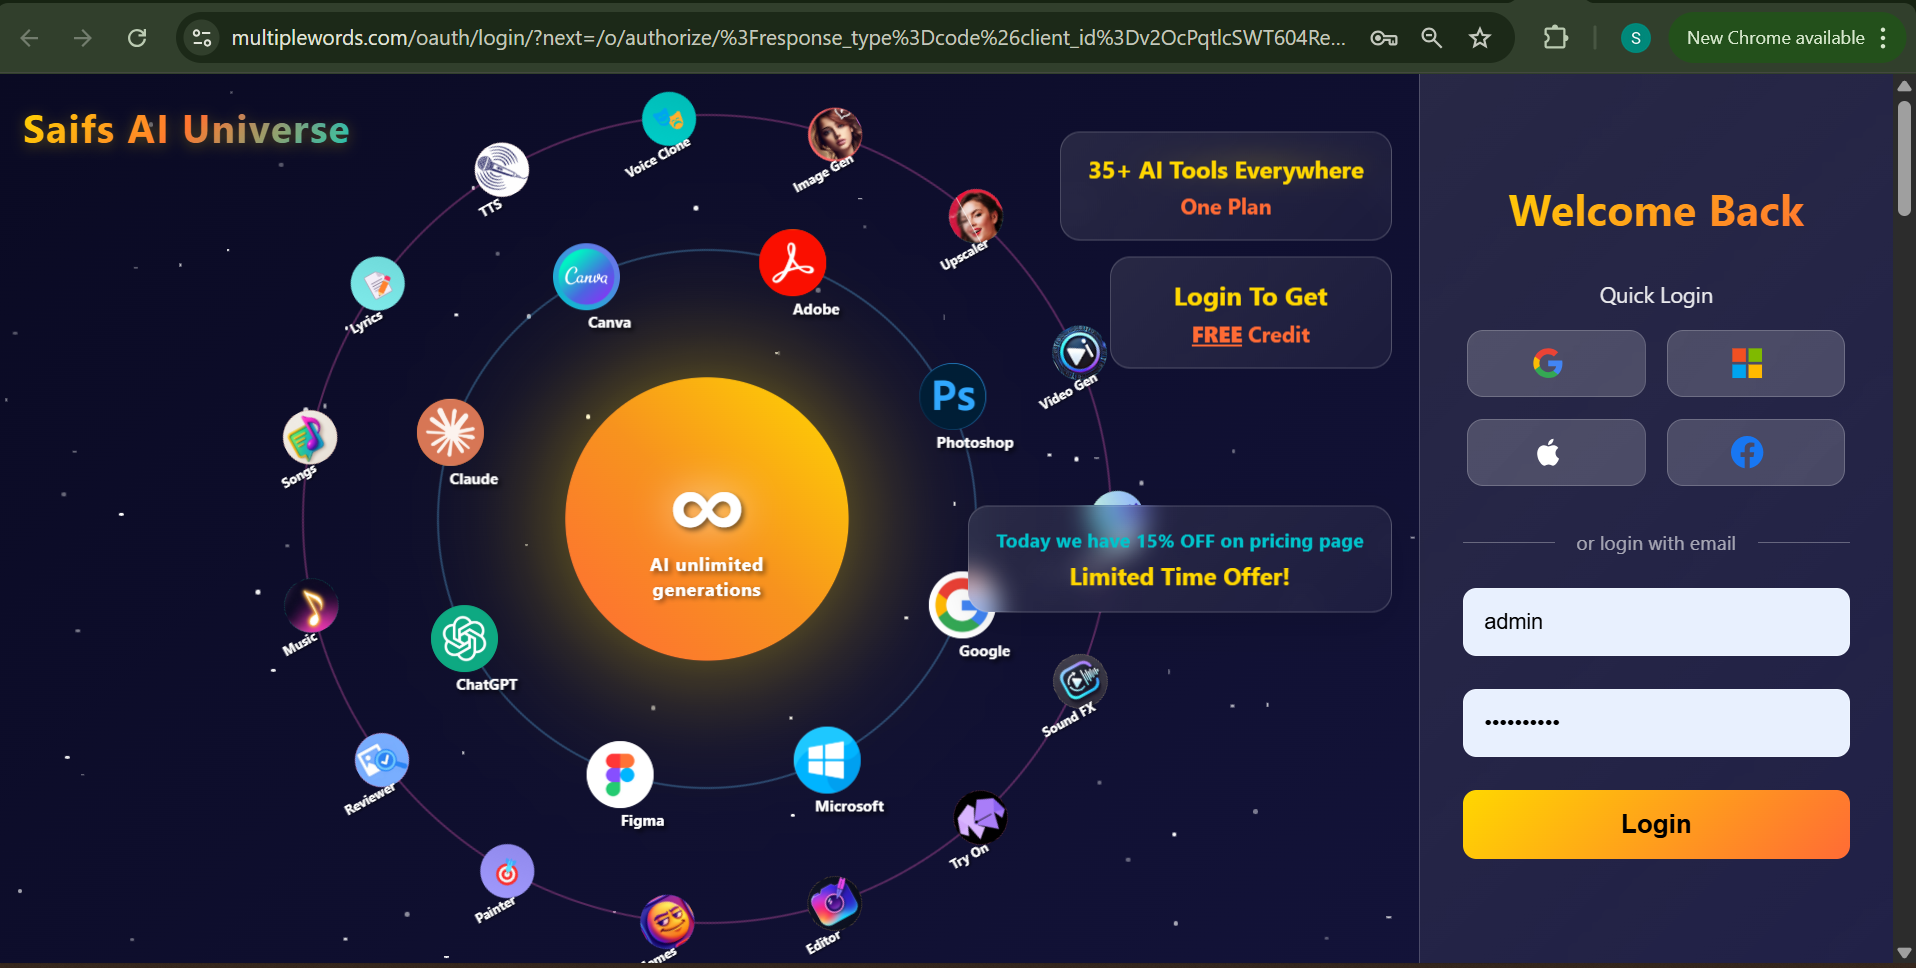
Task: Open the Figma icon
Action: (x=620, y=774)
